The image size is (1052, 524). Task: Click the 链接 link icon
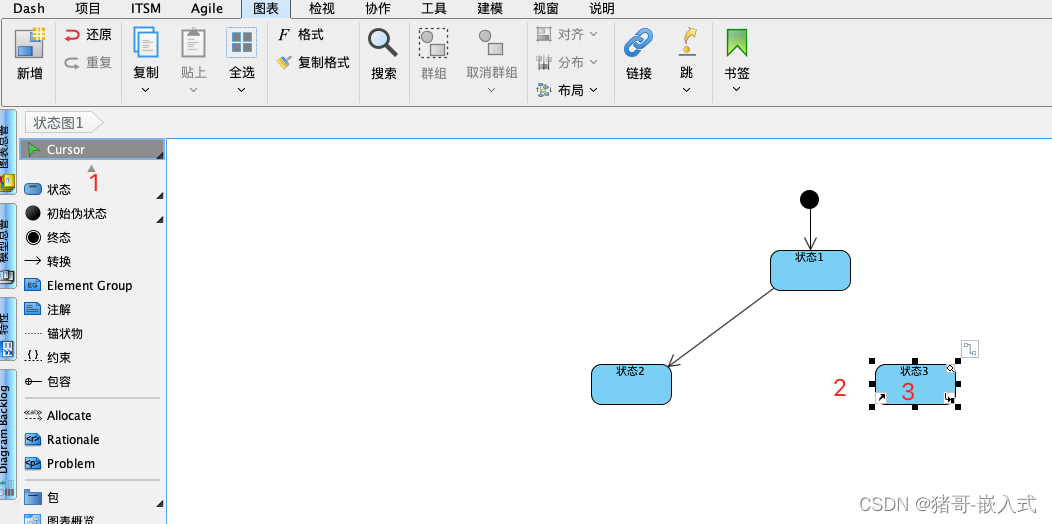pos(639,43)
